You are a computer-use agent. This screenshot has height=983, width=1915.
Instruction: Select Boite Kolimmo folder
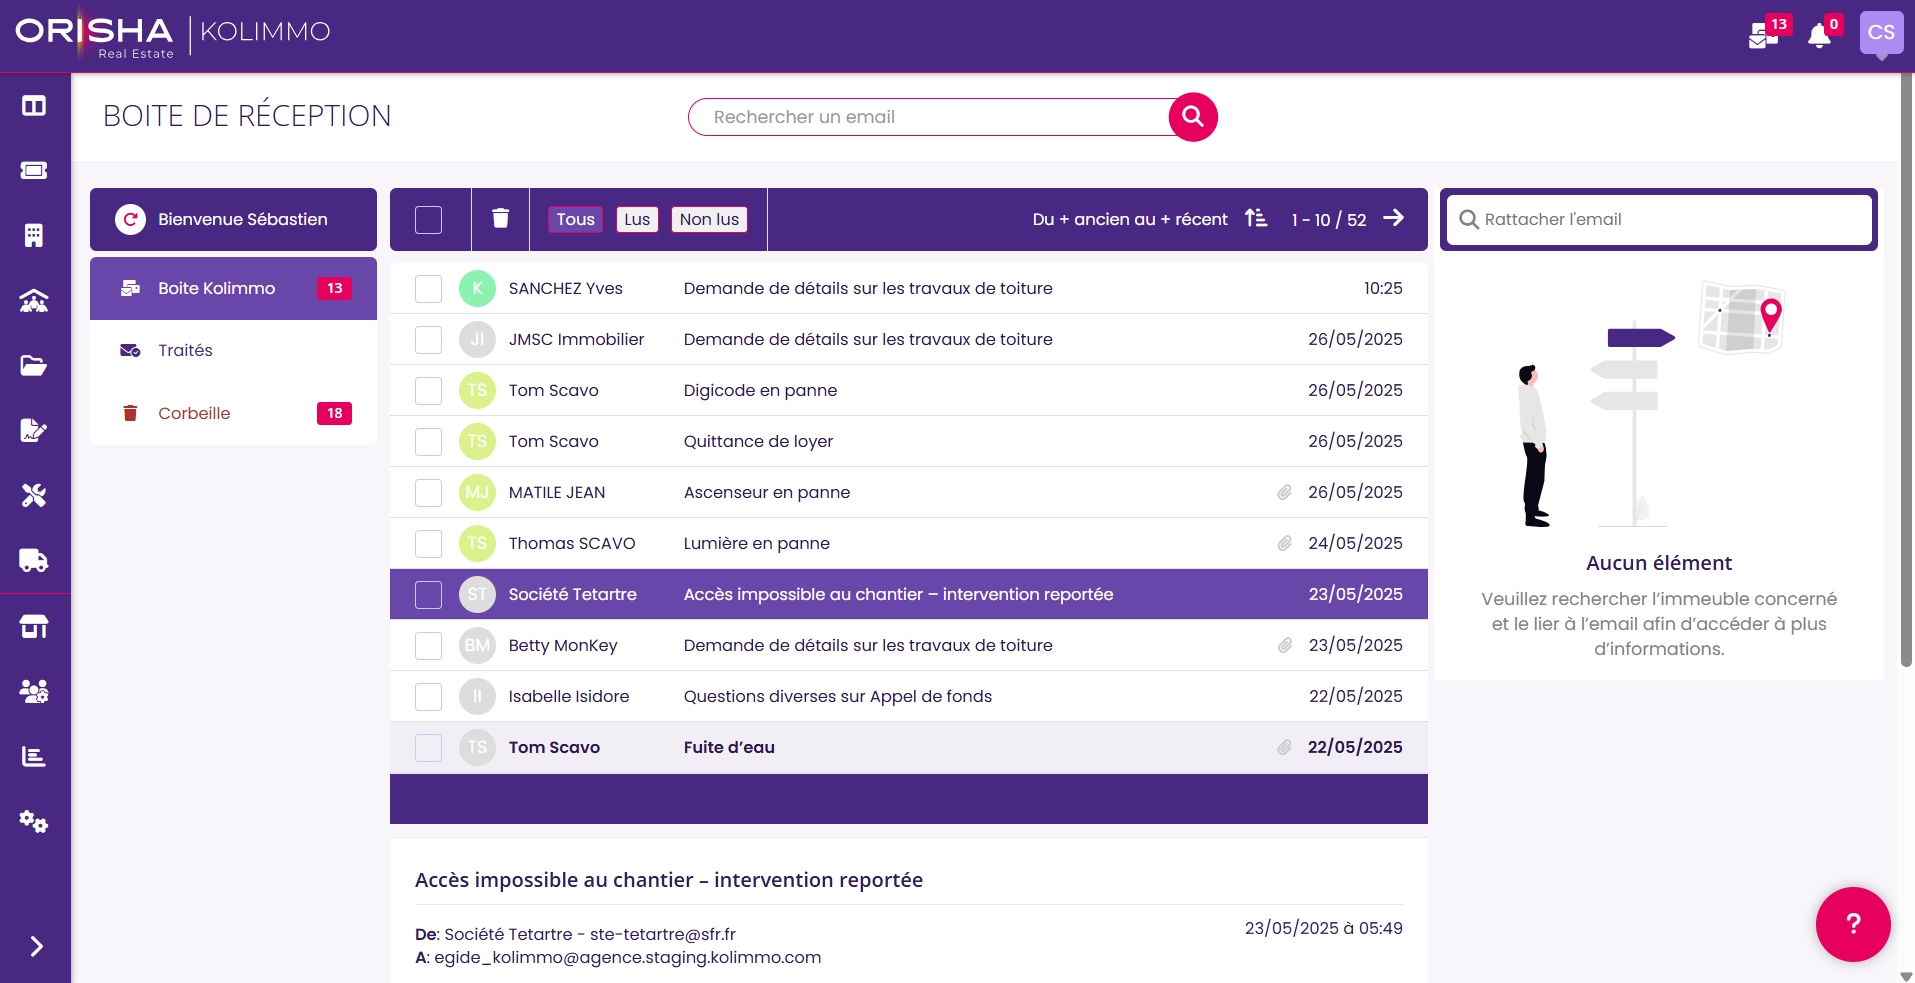pos(233,288)
